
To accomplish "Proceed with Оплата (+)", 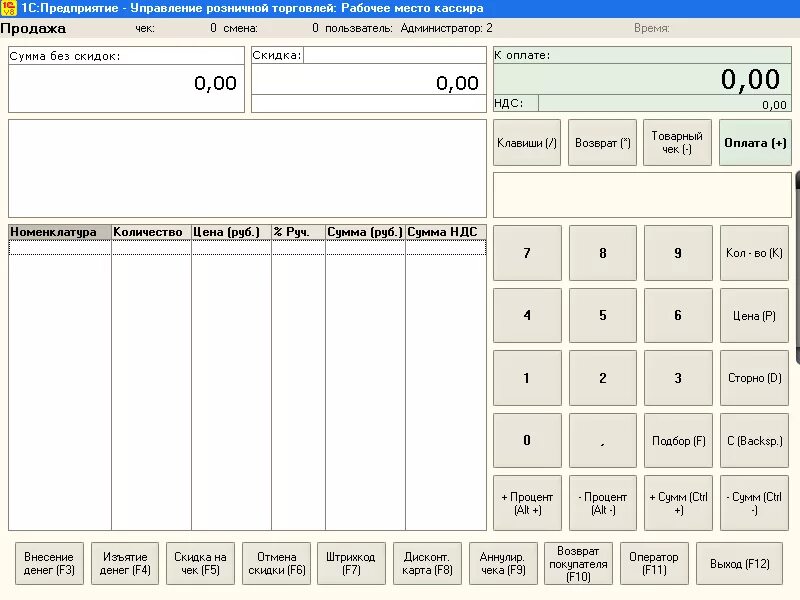I will pos(755,143).
